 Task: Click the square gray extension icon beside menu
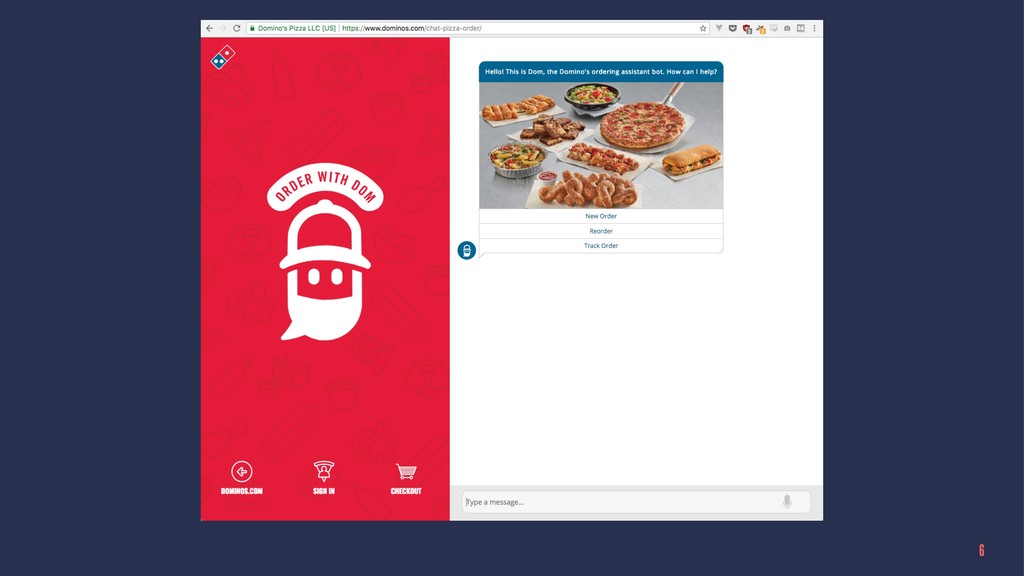[801, 28]
